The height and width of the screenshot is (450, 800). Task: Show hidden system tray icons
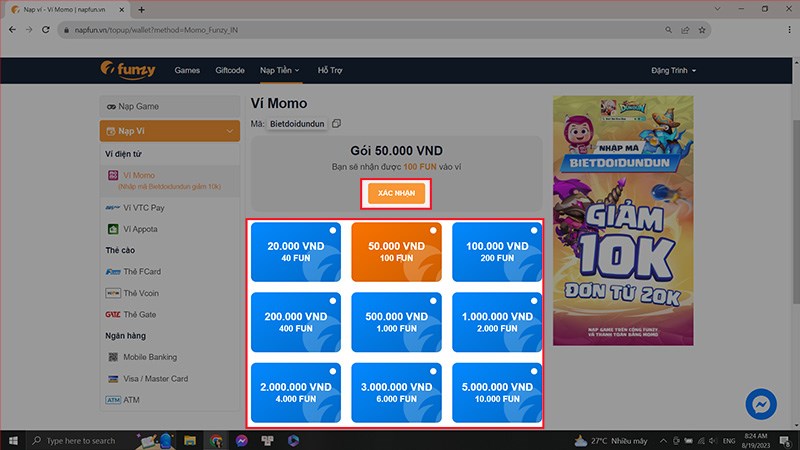pos(663,441)
